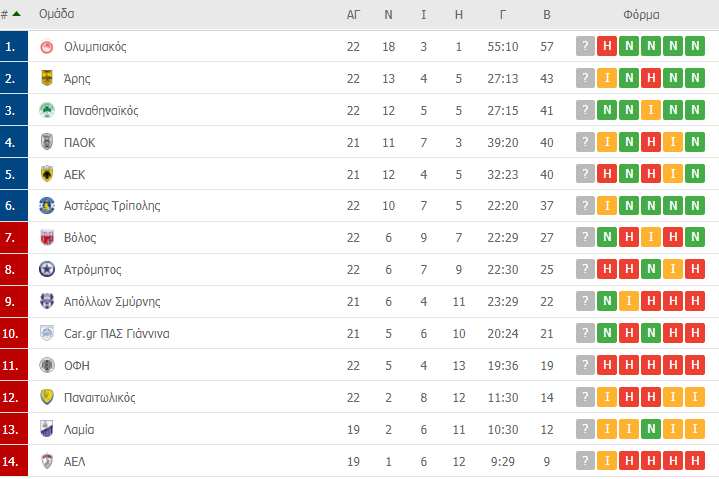Click Olympiacos grey question-mark form box
The width and height of the screenshot is (719, 479).
[x=585, y=47]
